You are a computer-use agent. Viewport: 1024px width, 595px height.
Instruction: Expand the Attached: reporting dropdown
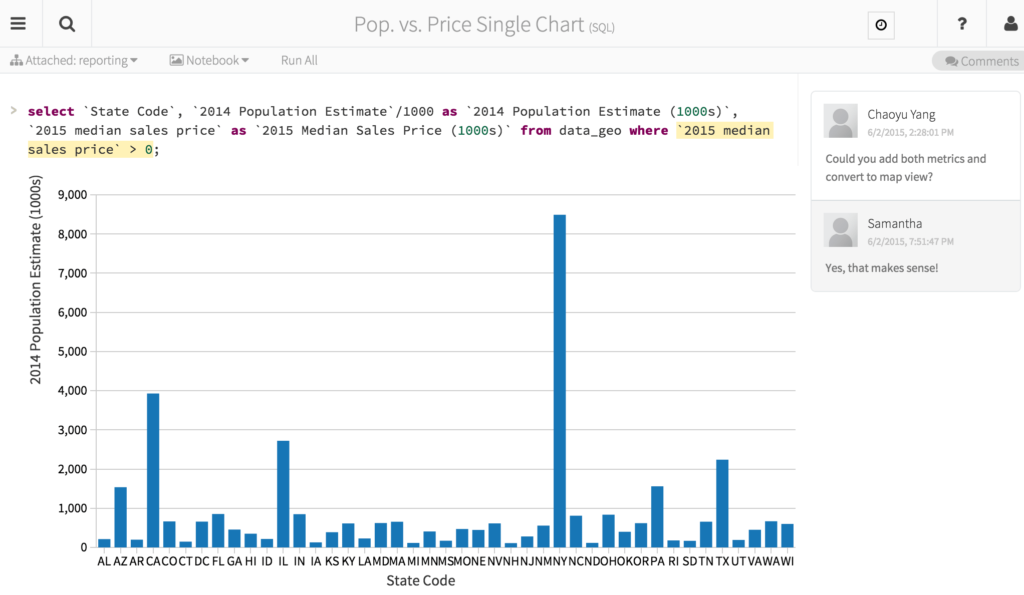80,61
